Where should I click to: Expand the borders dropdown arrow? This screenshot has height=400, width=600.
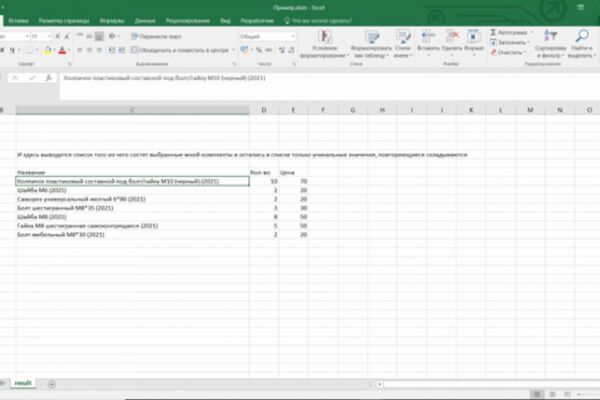(x=37, y=50)
